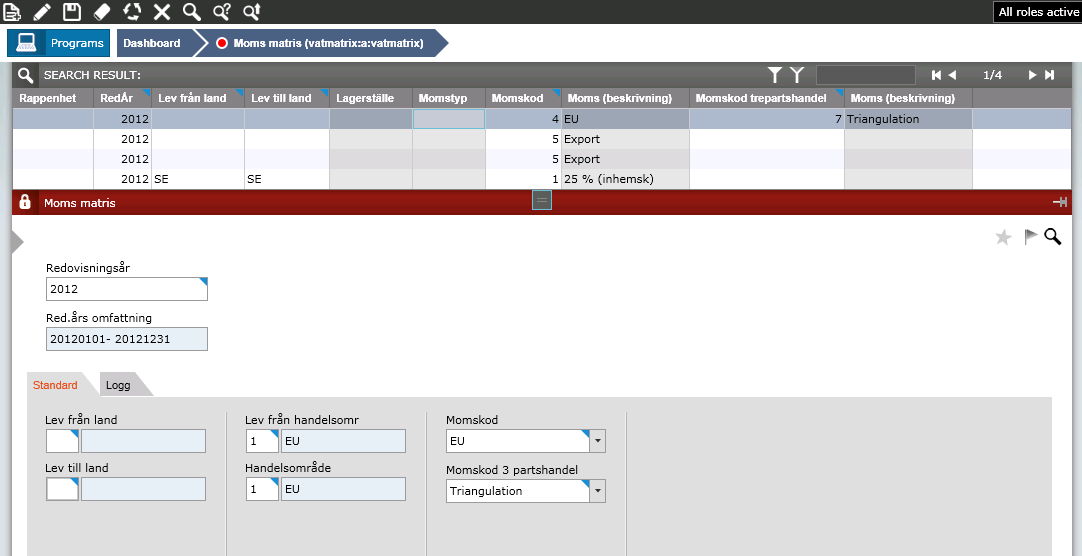1082x556 pixels.
Task: Jump to the last record
Action: (x=1050, y=75)
